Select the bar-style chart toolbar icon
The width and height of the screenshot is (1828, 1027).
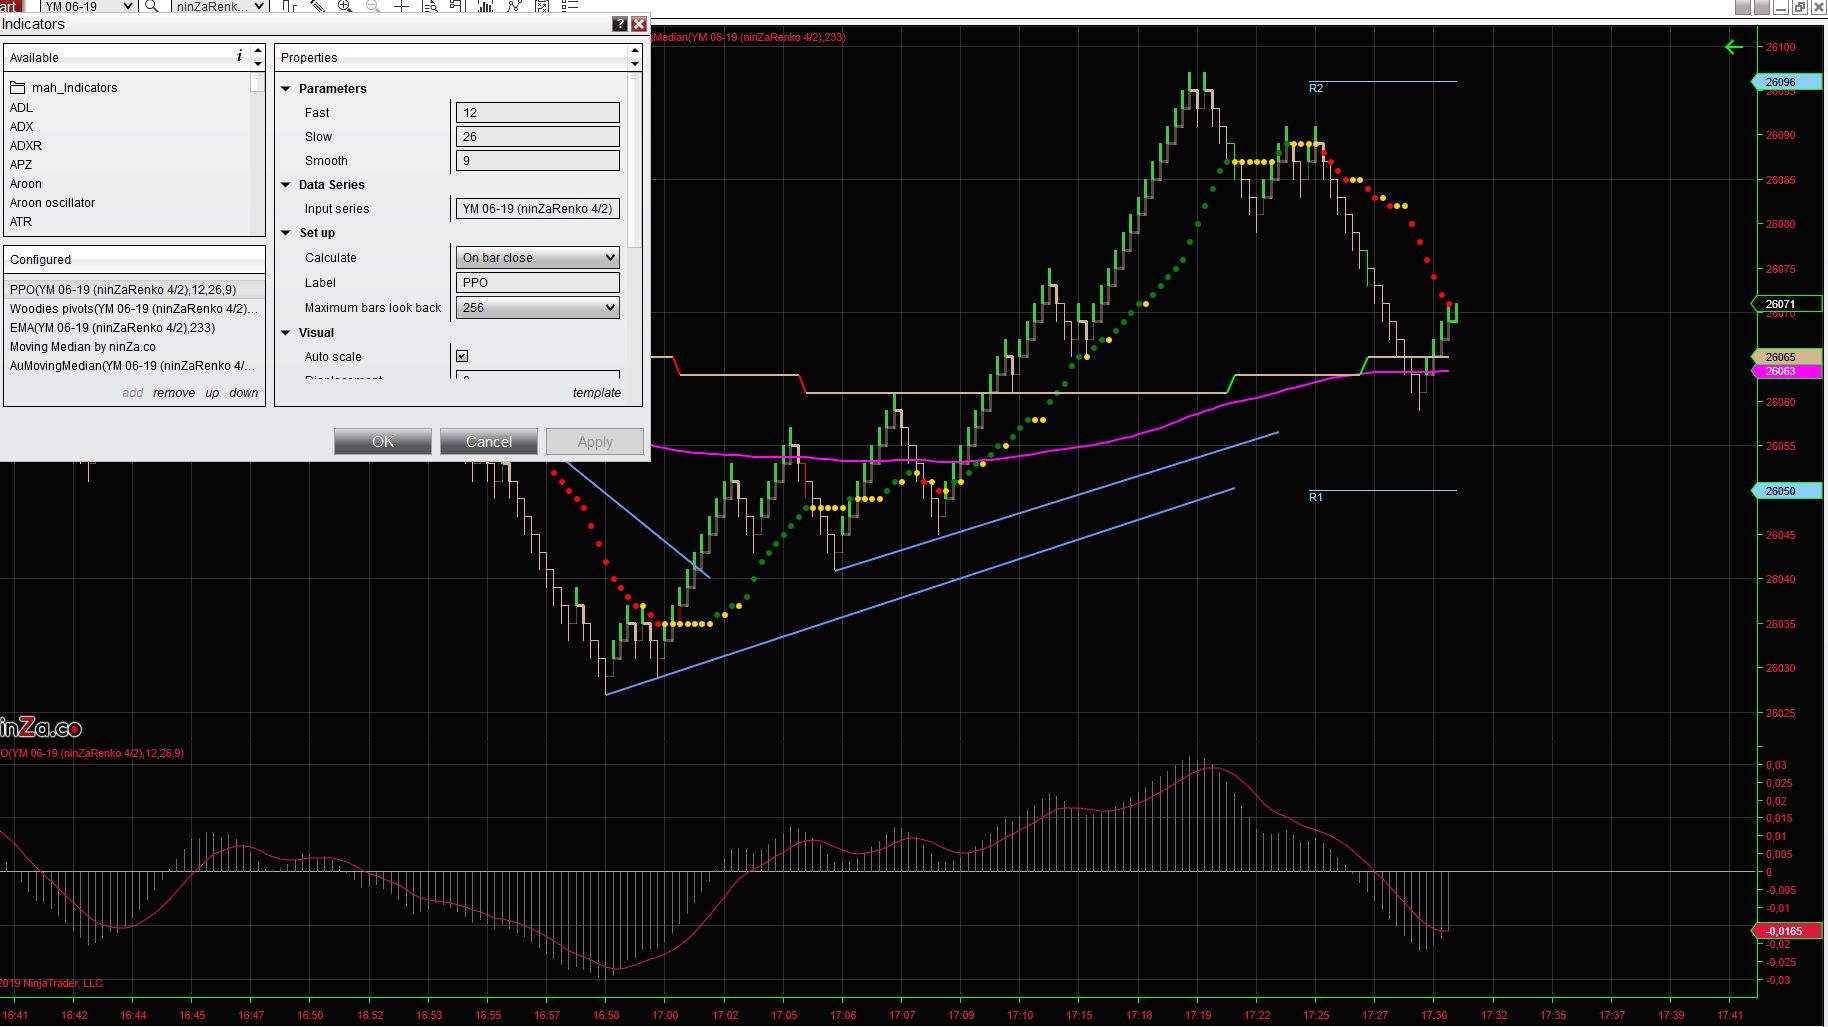pos(290,6)
